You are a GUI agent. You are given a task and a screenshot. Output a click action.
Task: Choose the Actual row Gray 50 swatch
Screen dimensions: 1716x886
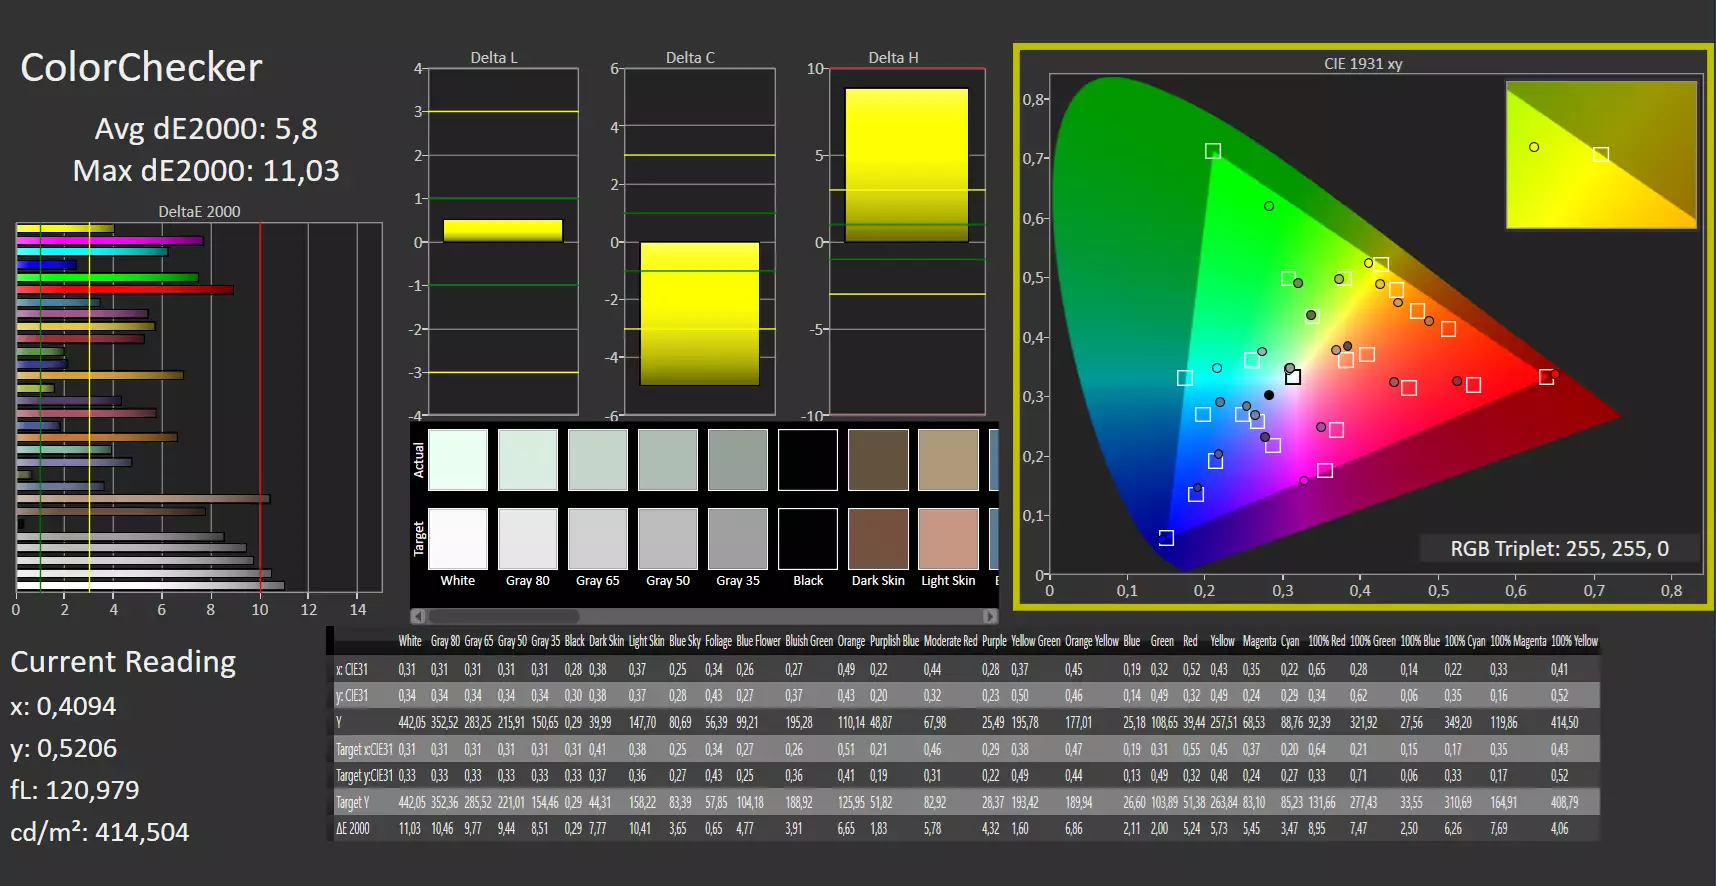pyautogui.click(x=668, y=460)
